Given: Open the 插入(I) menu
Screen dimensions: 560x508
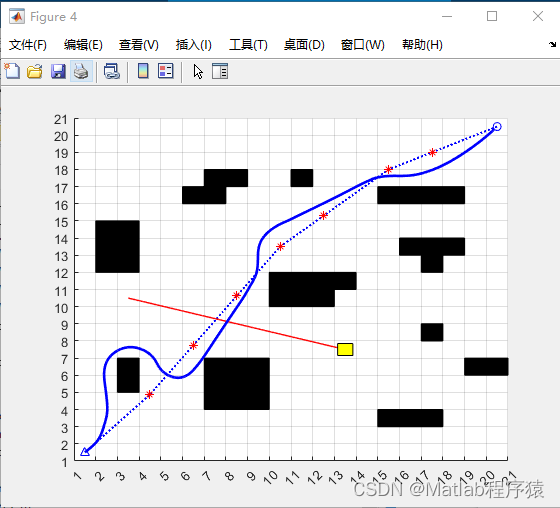Looking at the screenshot, I should [194, 45].
